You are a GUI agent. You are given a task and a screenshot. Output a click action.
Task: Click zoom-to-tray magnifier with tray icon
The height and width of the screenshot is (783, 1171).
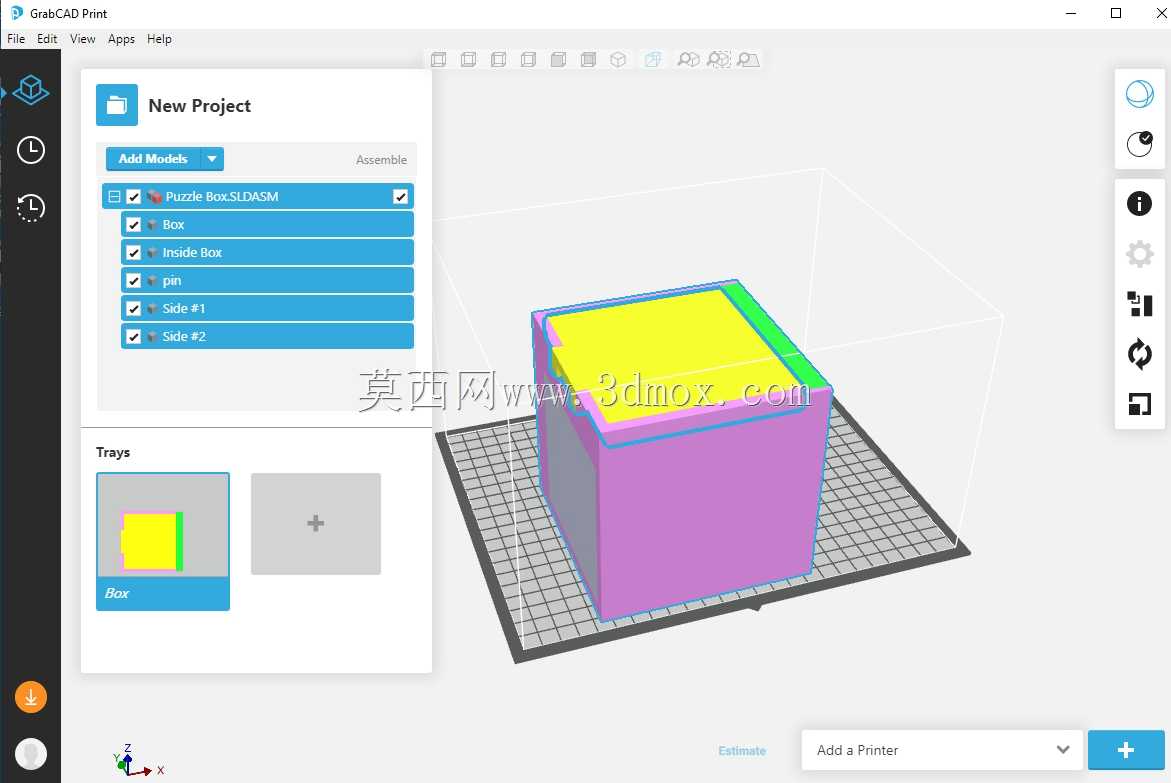[748, 60]
